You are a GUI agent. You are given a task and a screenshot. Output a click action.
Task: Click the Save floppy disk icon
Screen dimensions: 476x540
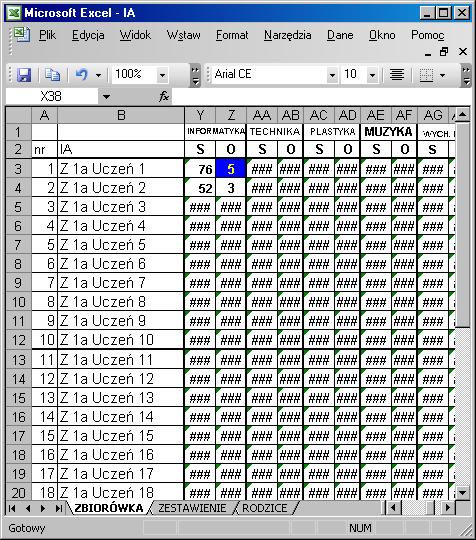click(x=24, y=74)
